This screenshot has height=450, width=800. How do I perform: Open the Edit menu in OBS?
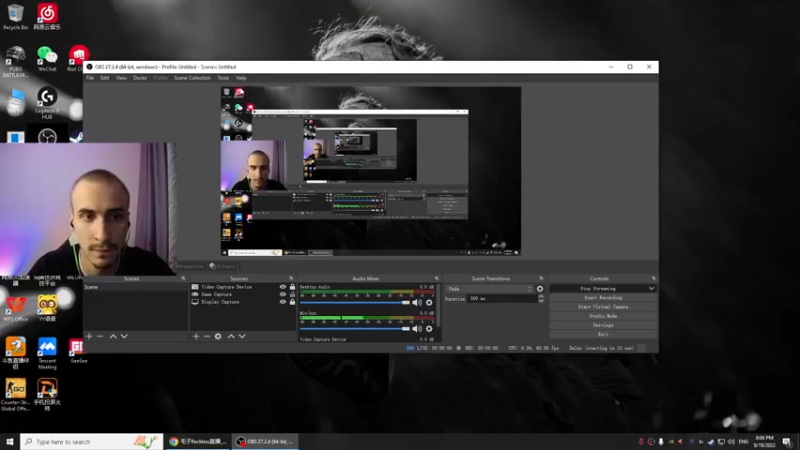[x=105, y=78]
